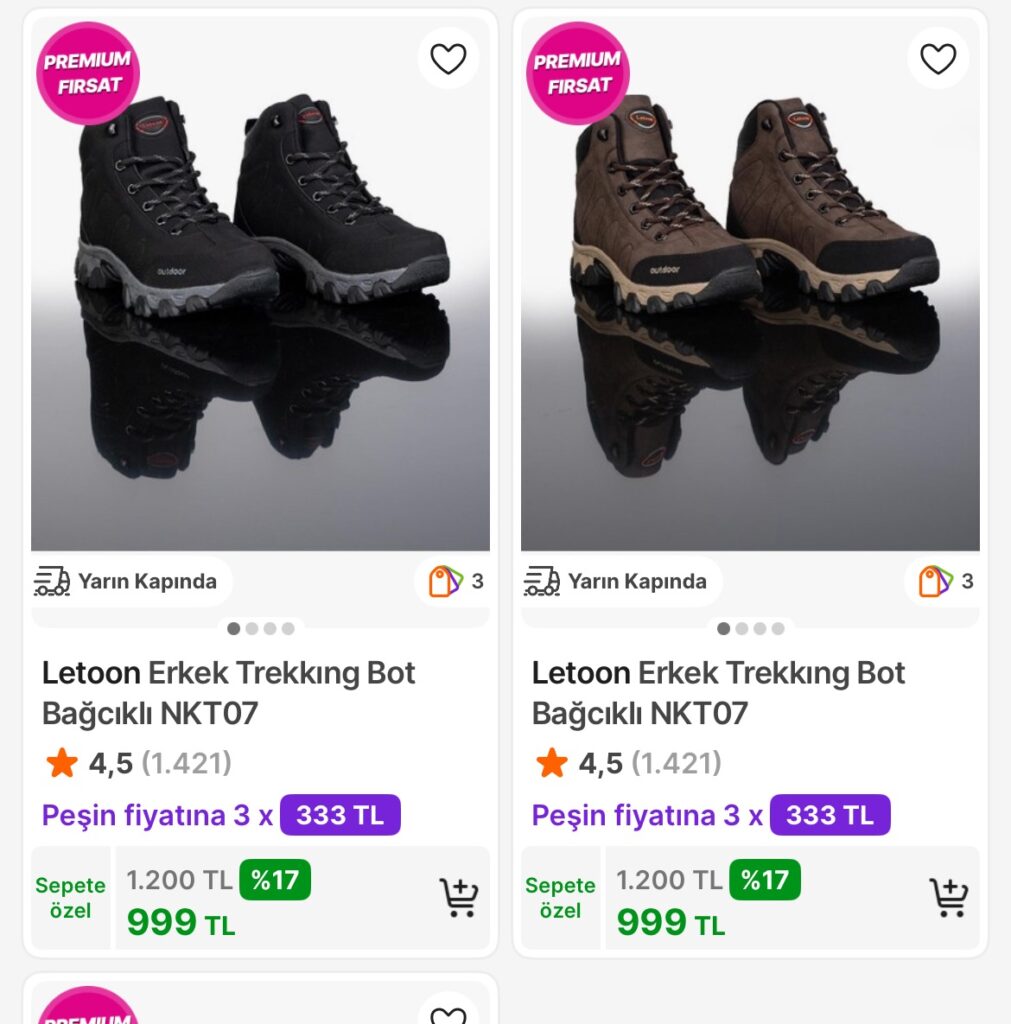Screen dimensions: 1011x1024
Task: Add black trekking boots to cart
Action: (x=459, y=898)
